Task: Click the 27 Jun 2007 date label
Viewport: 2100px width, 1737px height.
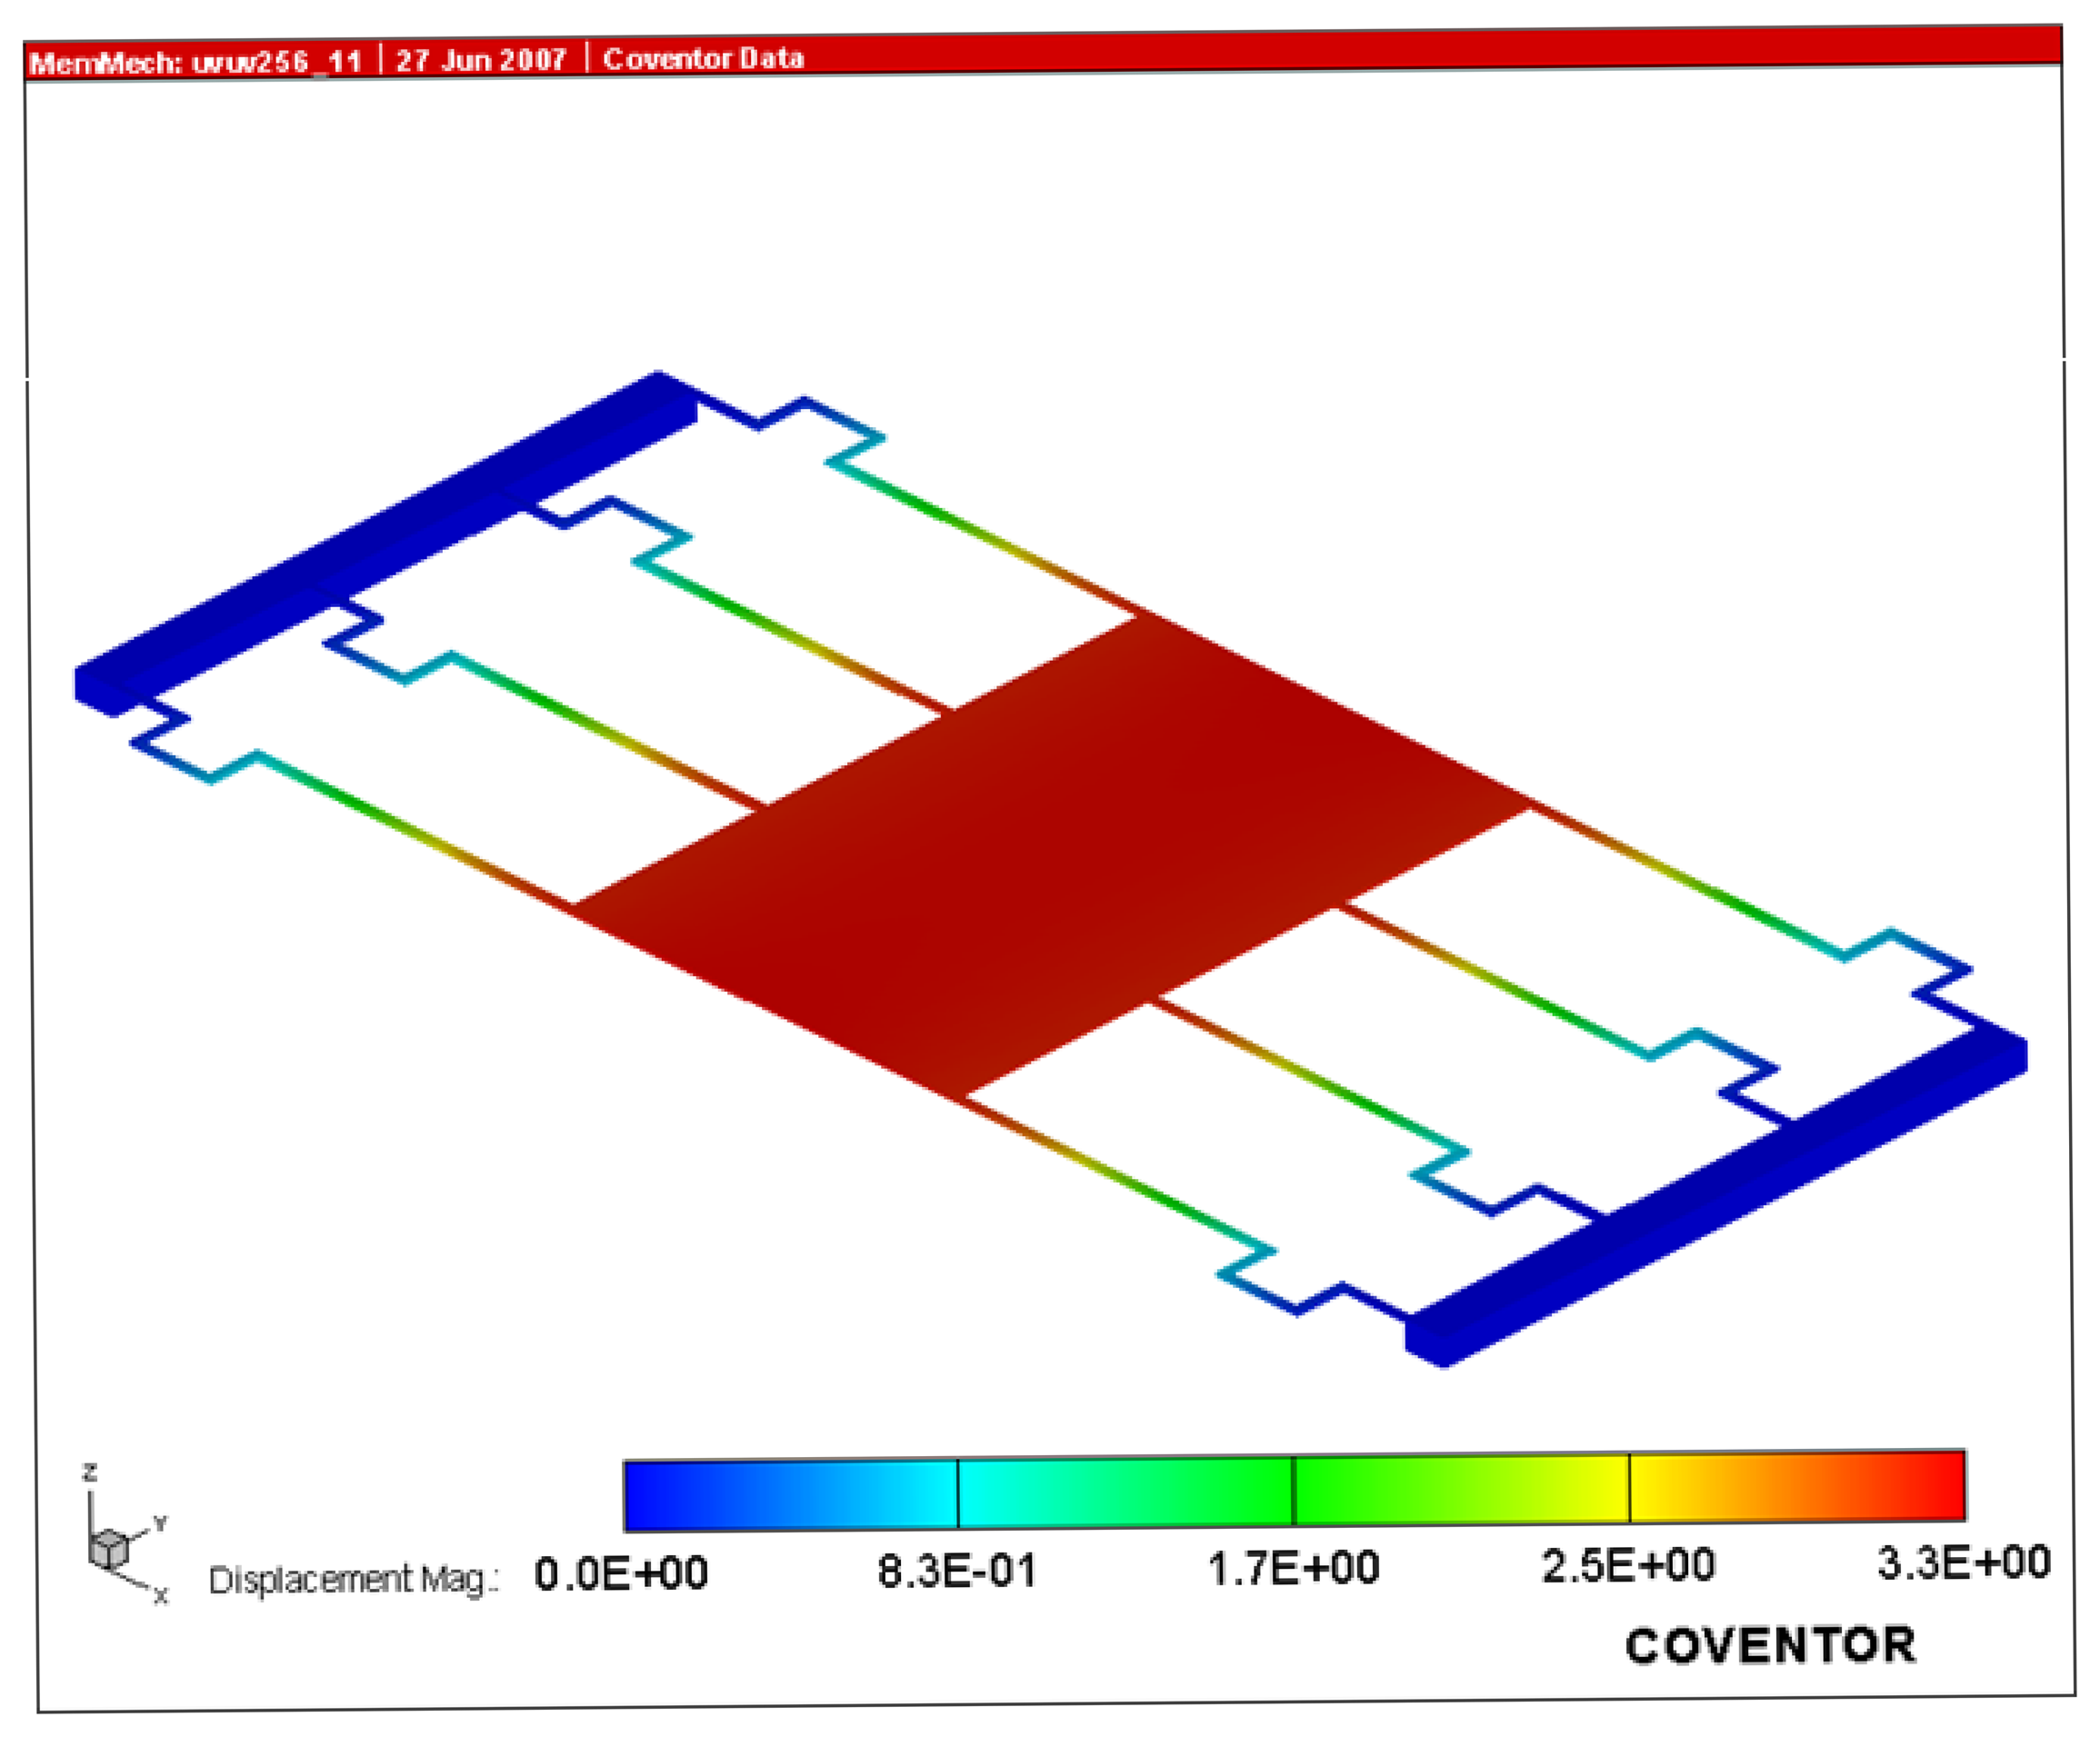Action: [x=481, y=60]
